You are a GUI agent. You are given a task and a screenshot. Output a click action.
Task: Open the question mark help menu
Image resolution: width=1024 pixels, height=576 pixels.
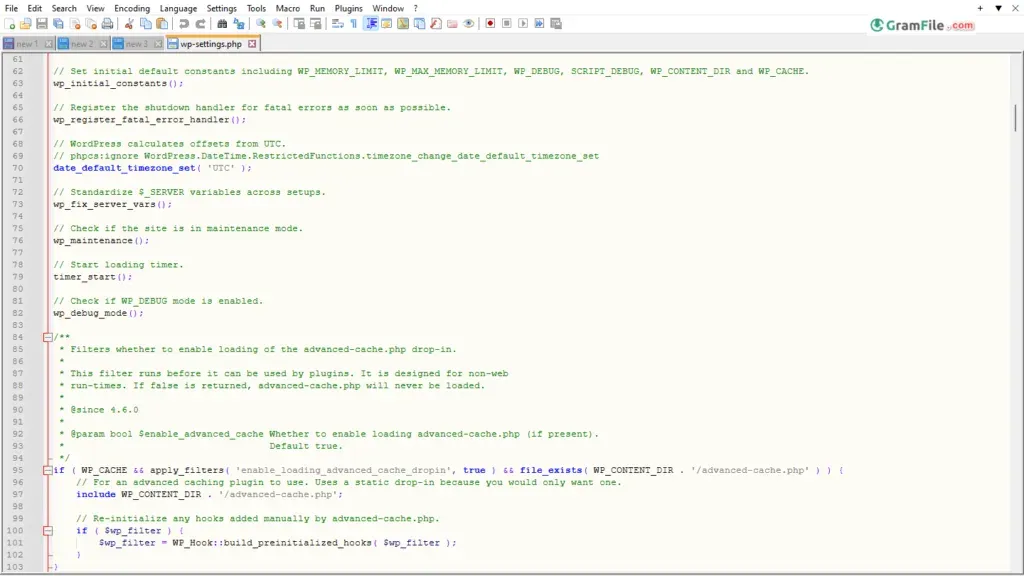tap(415, 8)
